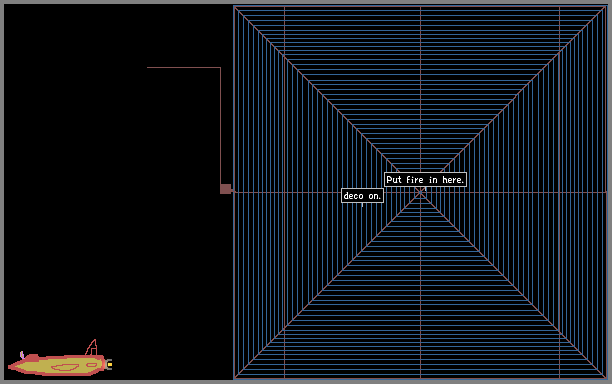Select the brown square node left of grid
Screen dimensions: 612x384
[x=226, y=189]
